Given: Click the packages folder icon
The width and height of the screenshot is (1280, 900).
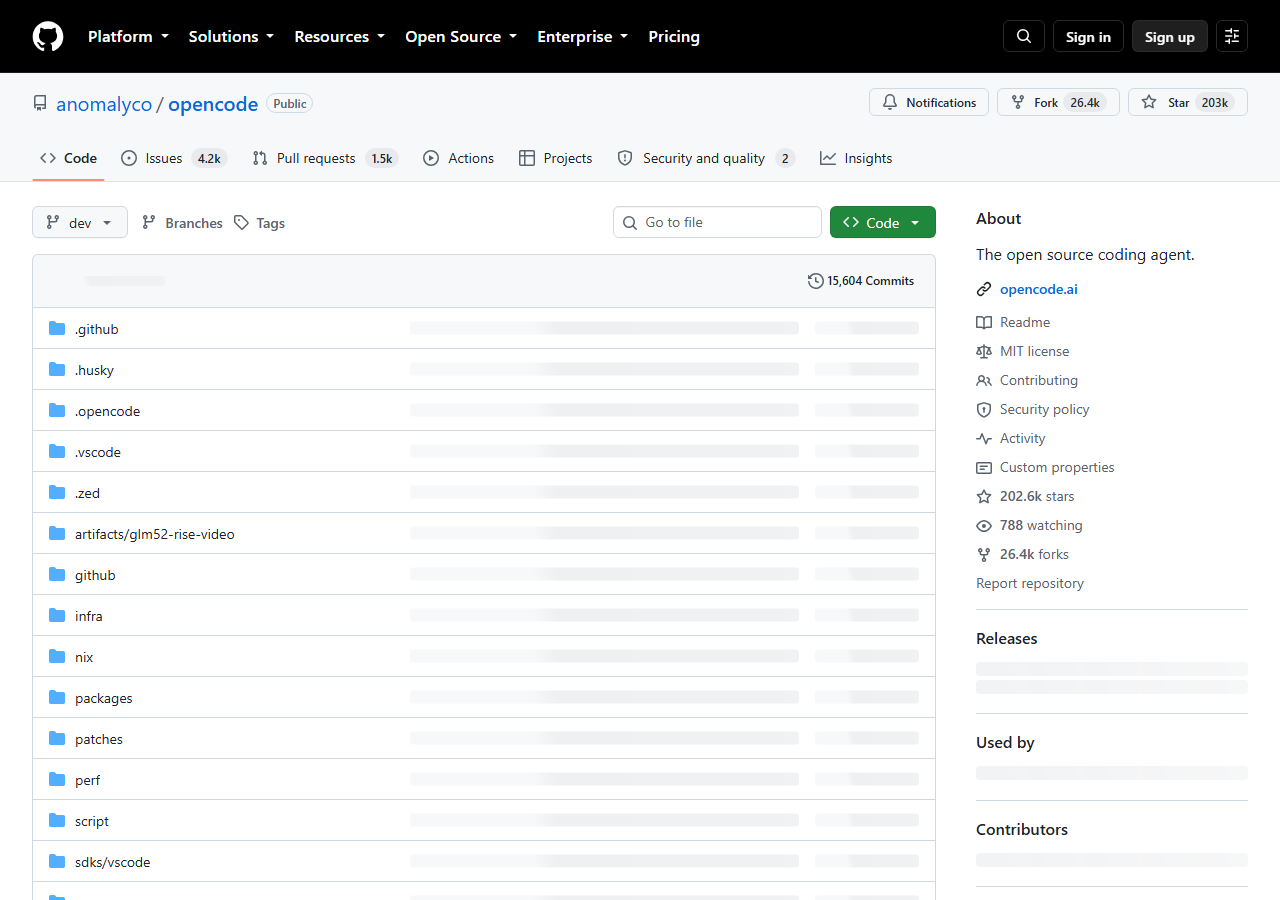Looking at the screenshot, I should (57, 698).
